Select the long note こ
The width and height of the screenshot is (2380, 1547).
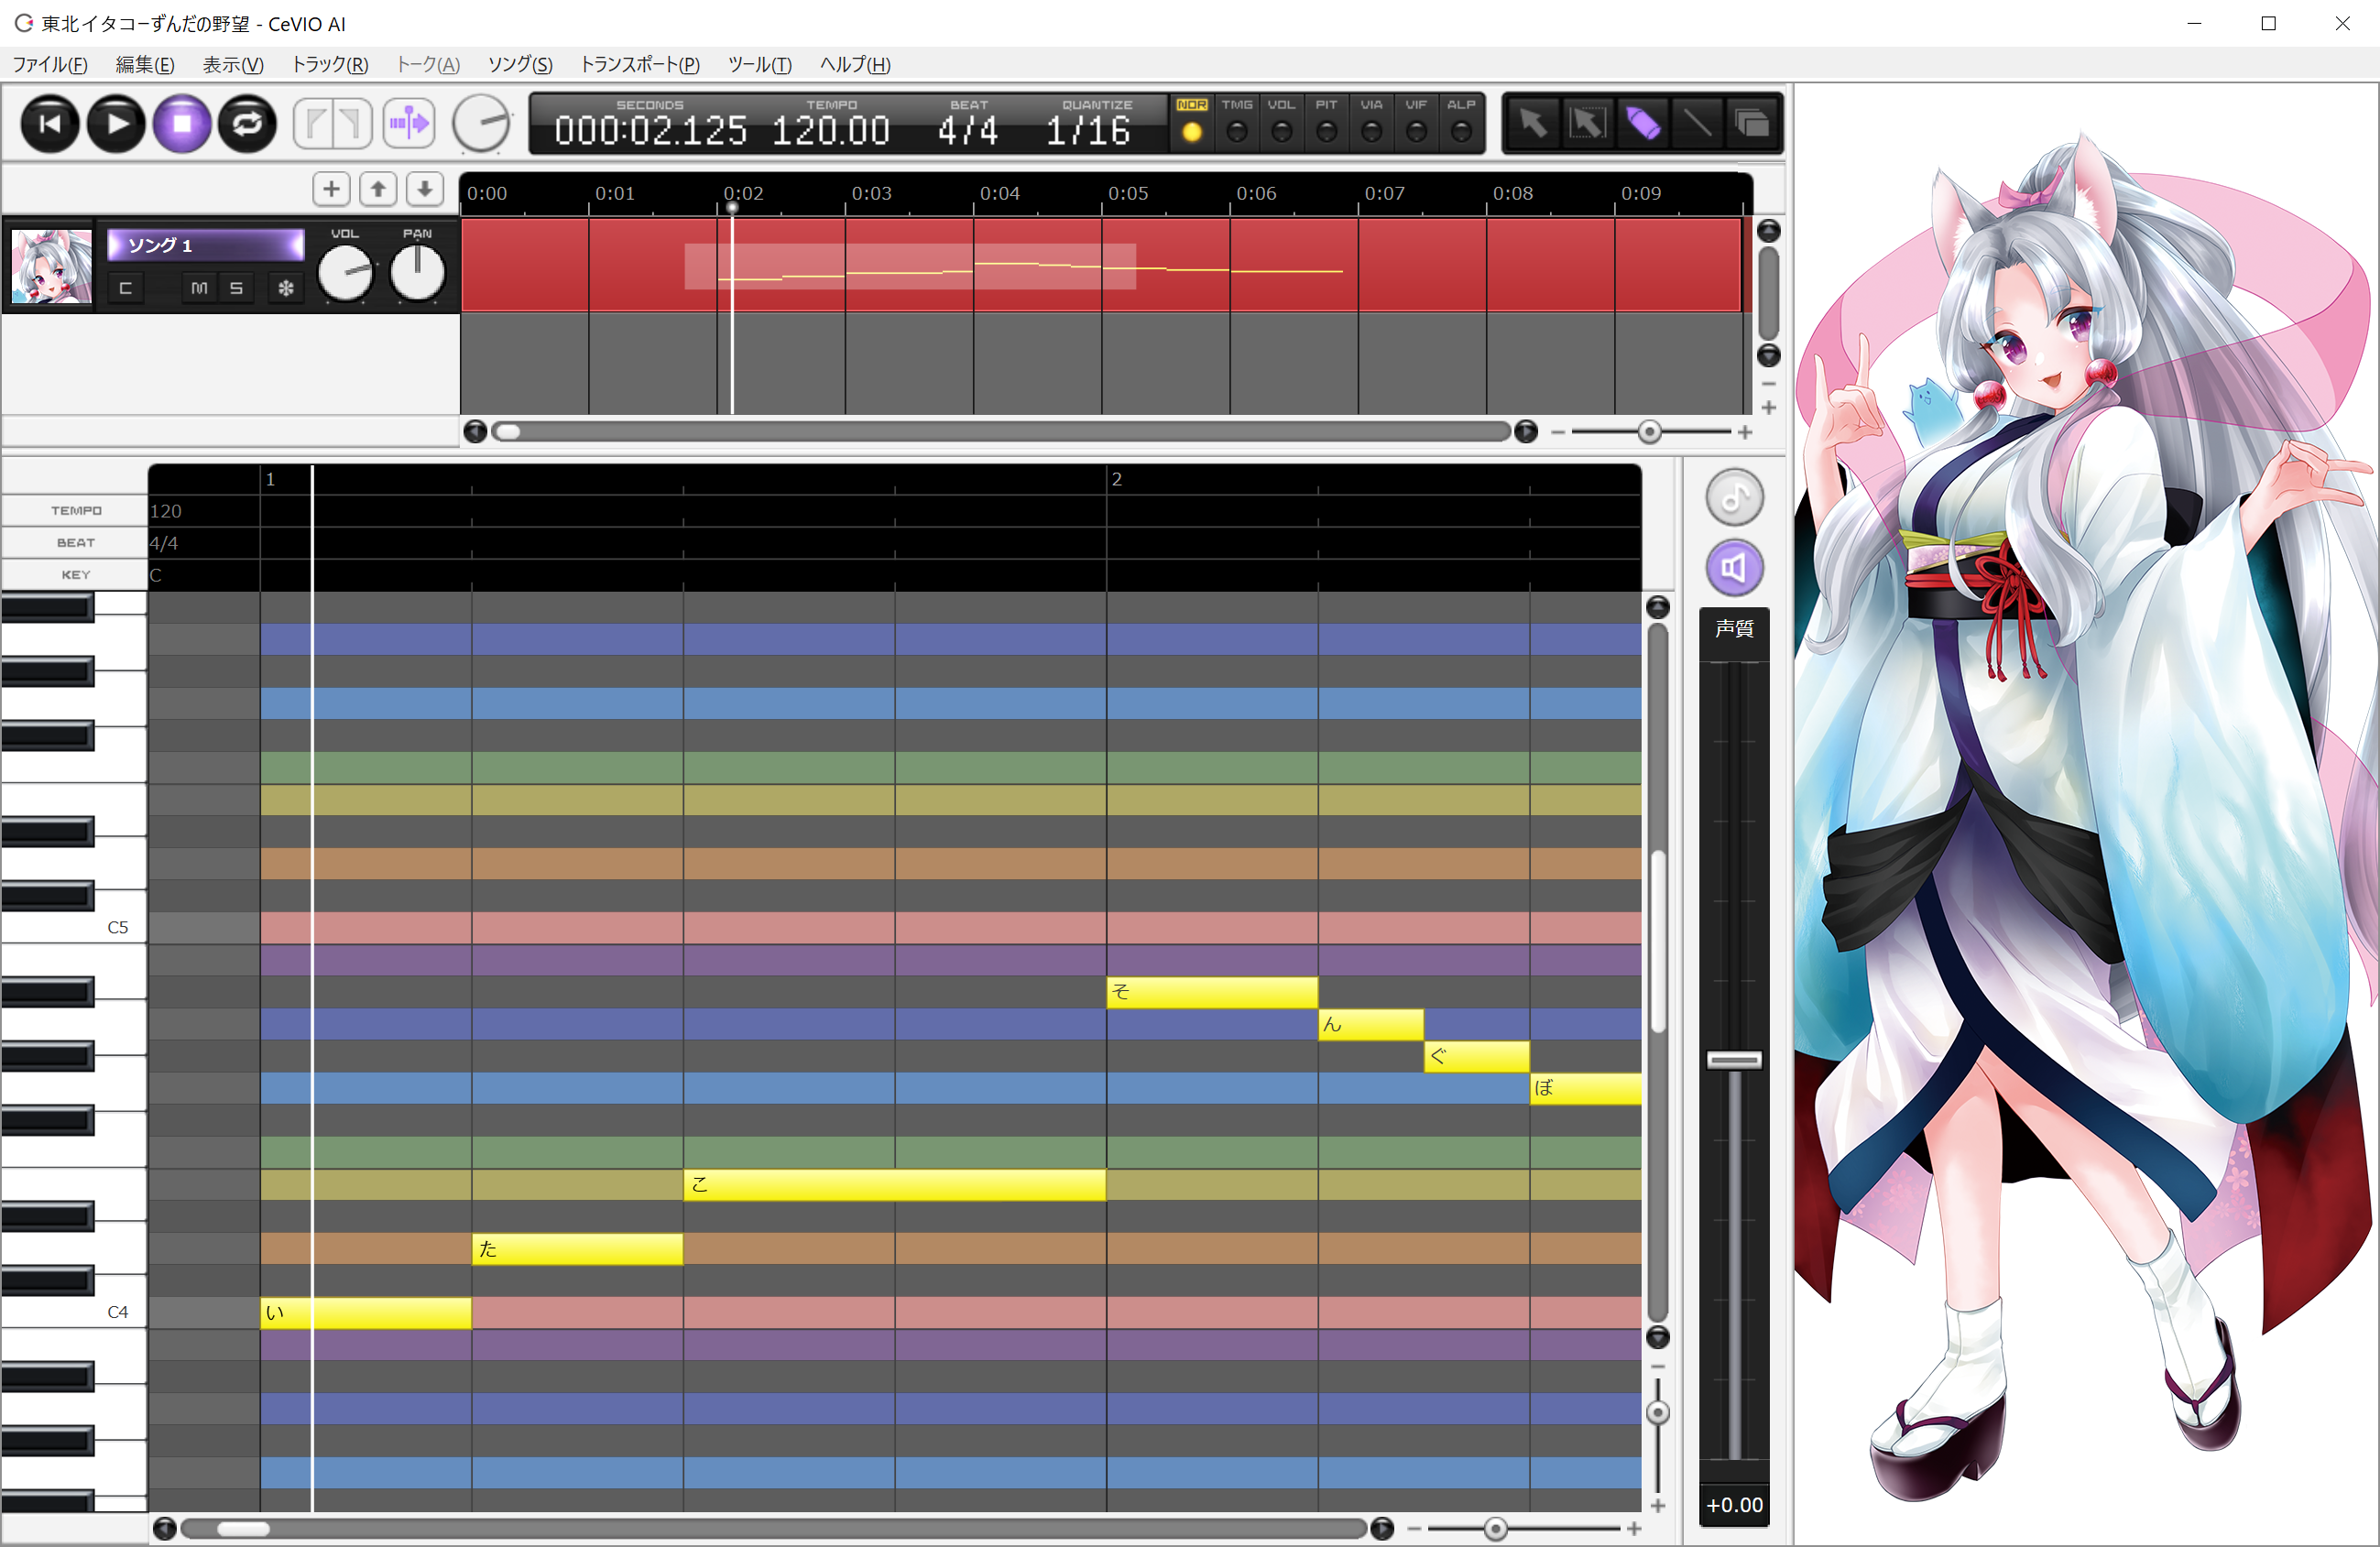(x=895, y=1184)
